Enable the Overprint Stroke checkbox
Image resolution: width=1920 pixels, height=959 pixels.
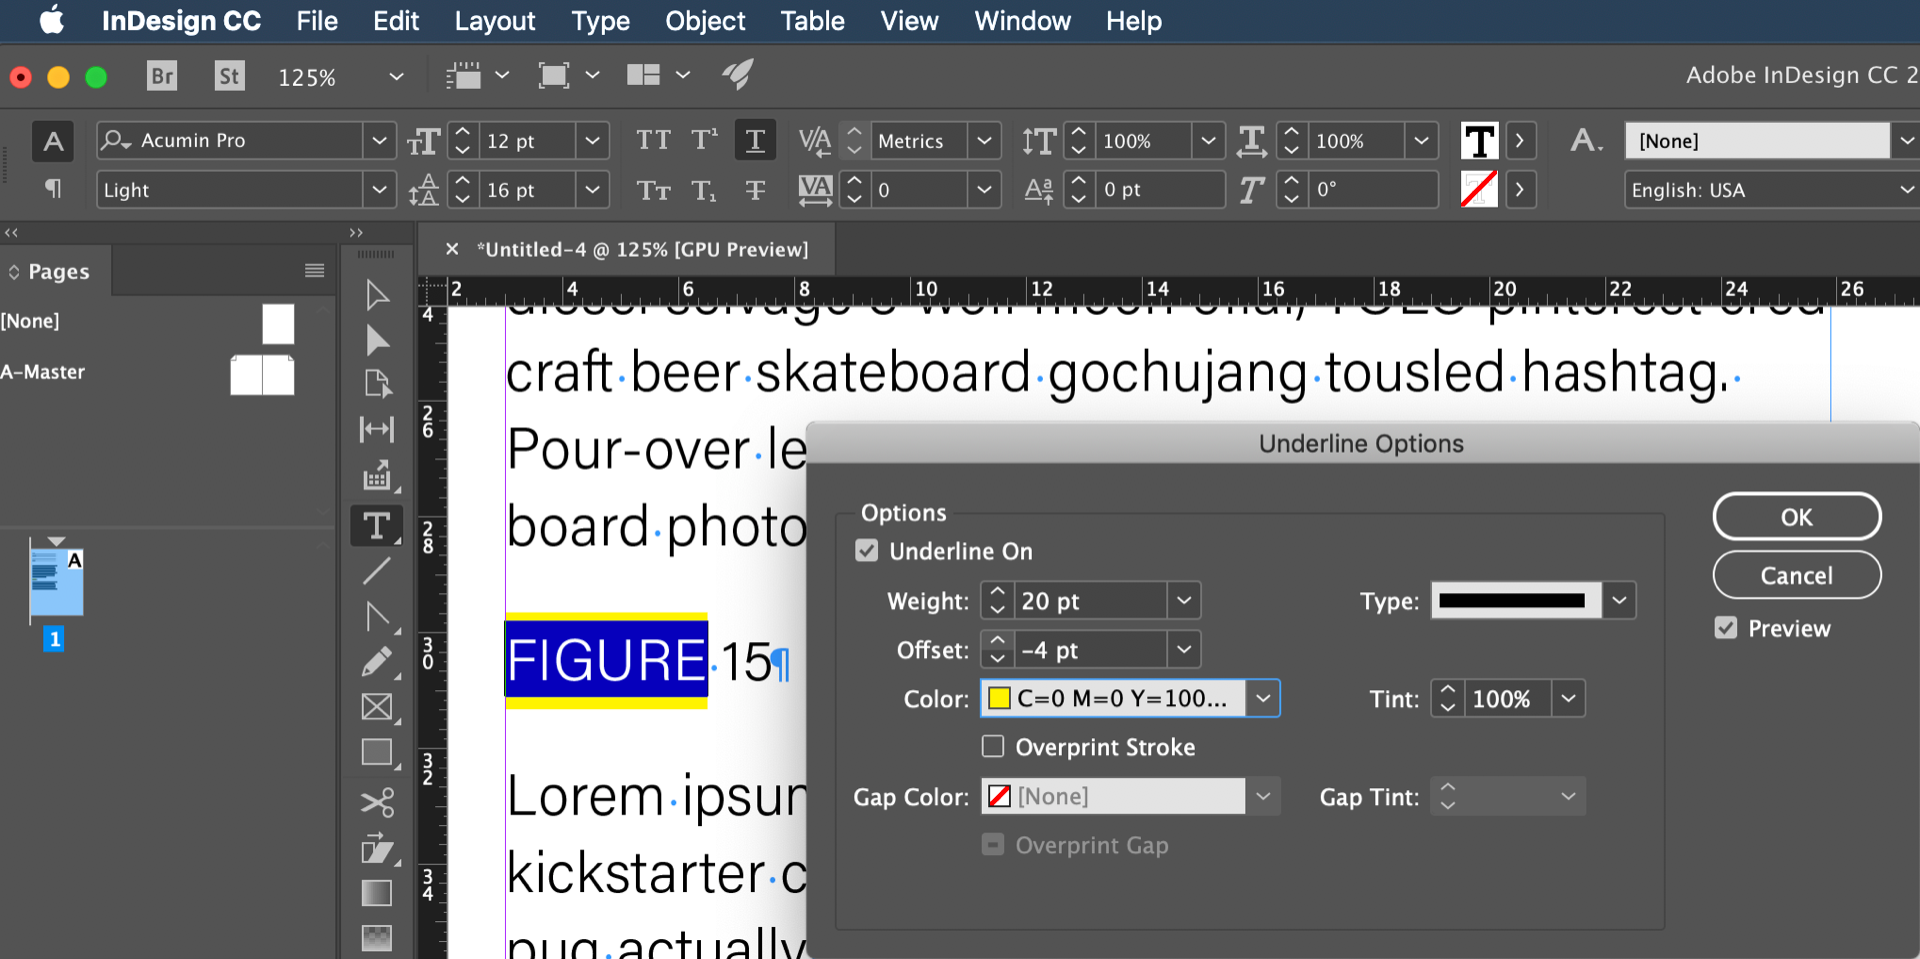pos(993,747)
